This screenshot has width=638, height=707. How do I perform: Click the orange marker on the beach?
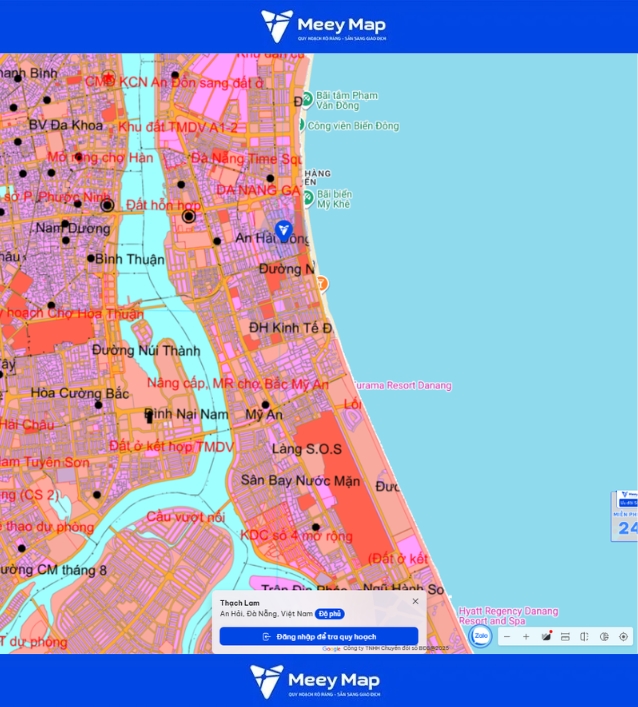[321, 284]
